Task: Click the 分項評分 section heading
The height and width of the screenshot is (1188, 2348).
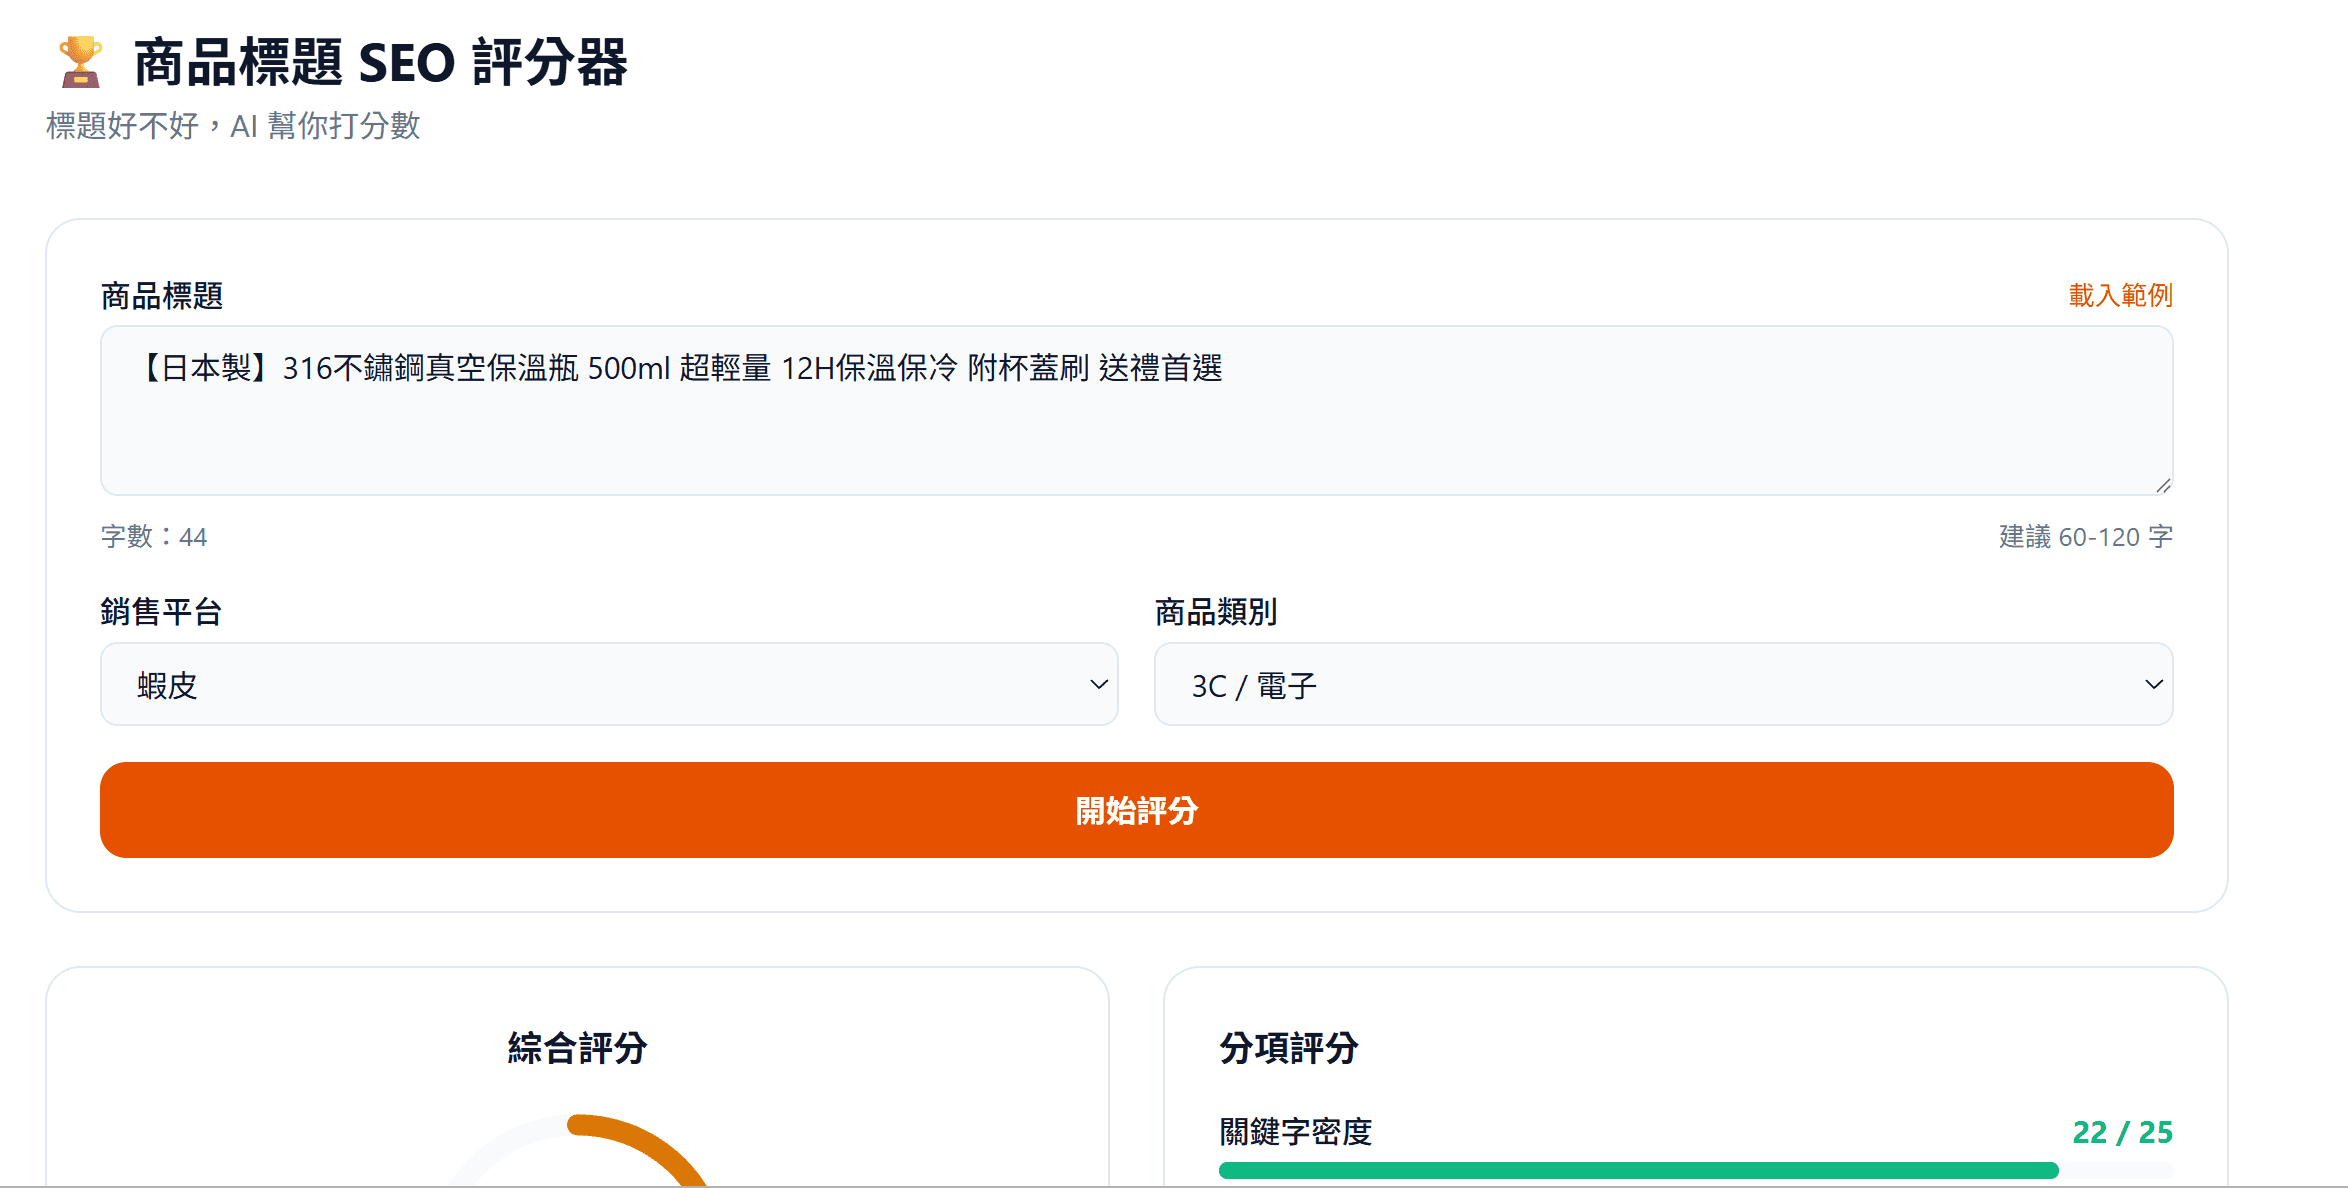Action: coord(1289,1048)
